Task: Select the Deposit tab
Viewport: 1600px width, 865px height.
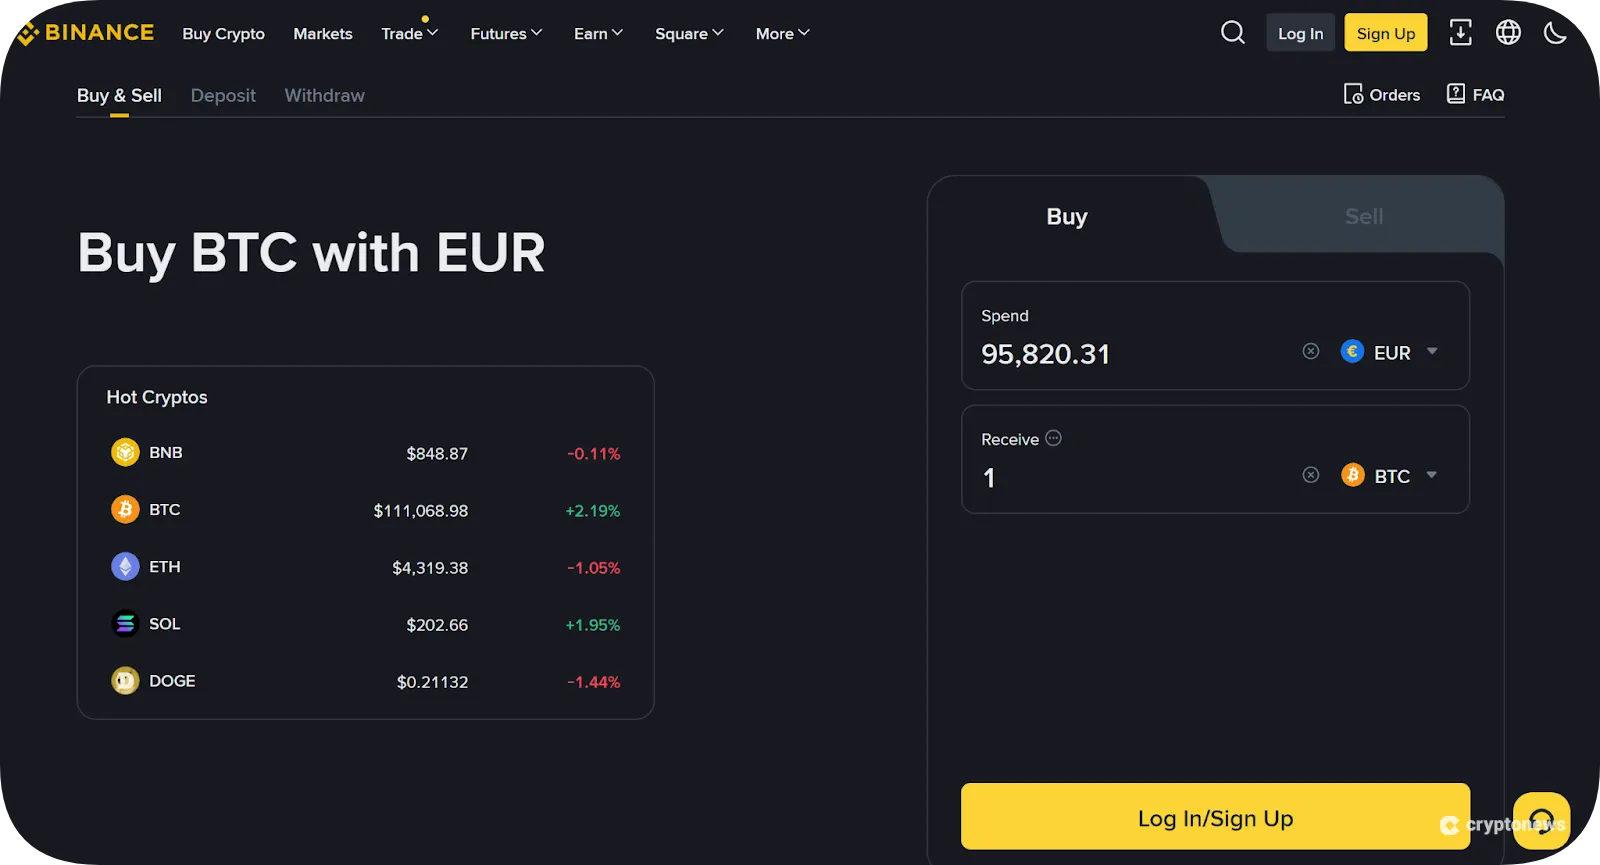Action: click(223, 95)
